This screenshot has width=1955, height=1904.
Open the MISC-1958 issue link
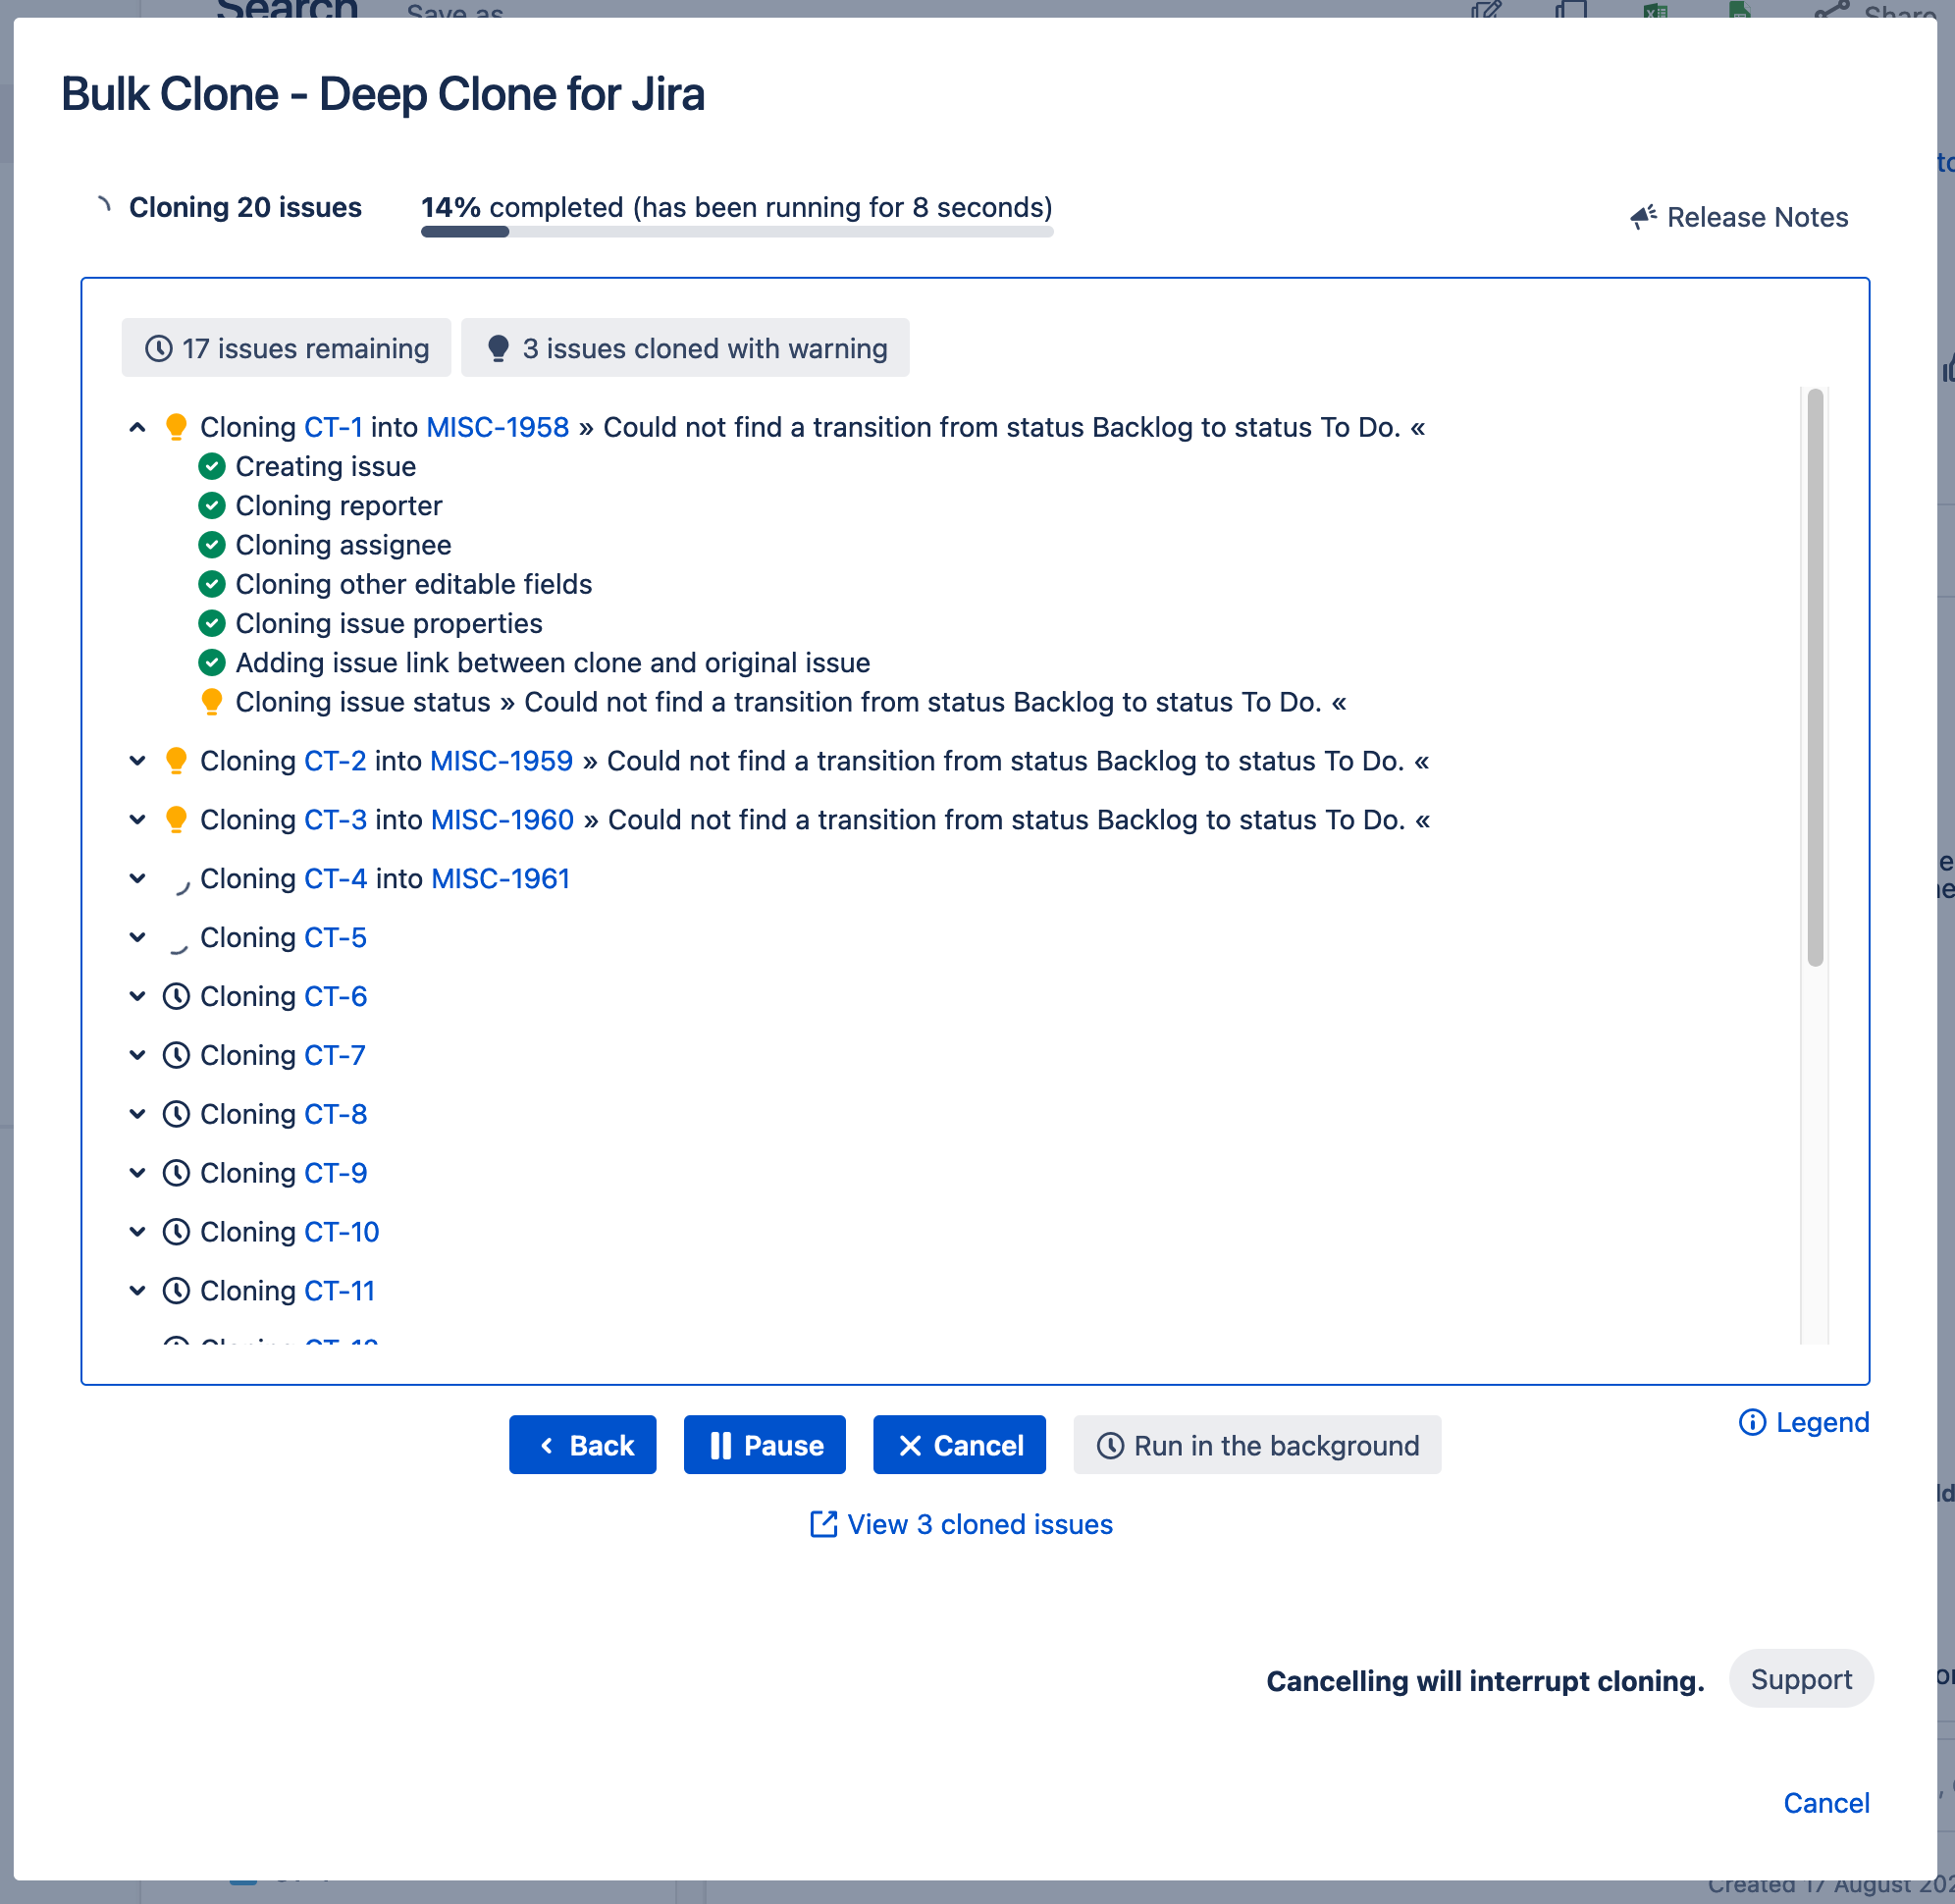pyautogui.click(x=497, y=426)
